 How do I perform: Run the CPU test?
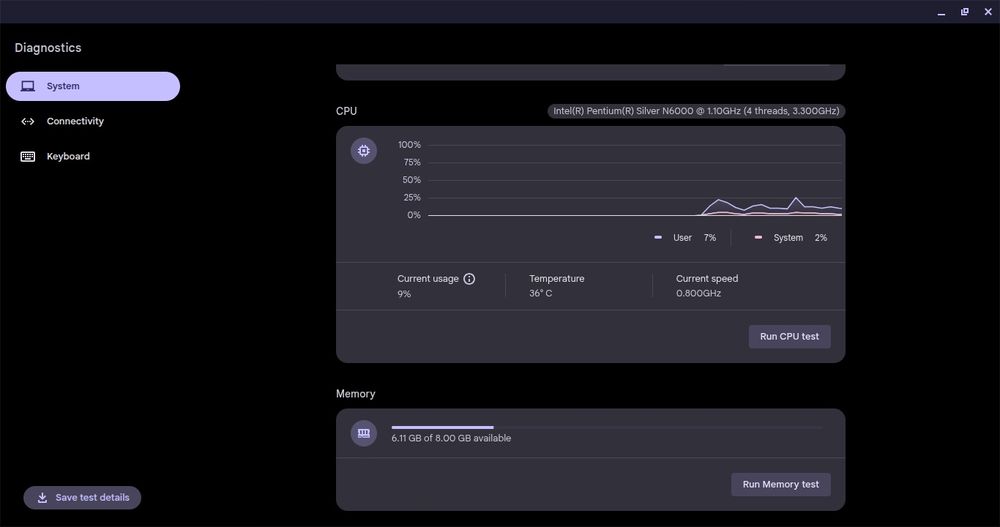coord(790,336)
